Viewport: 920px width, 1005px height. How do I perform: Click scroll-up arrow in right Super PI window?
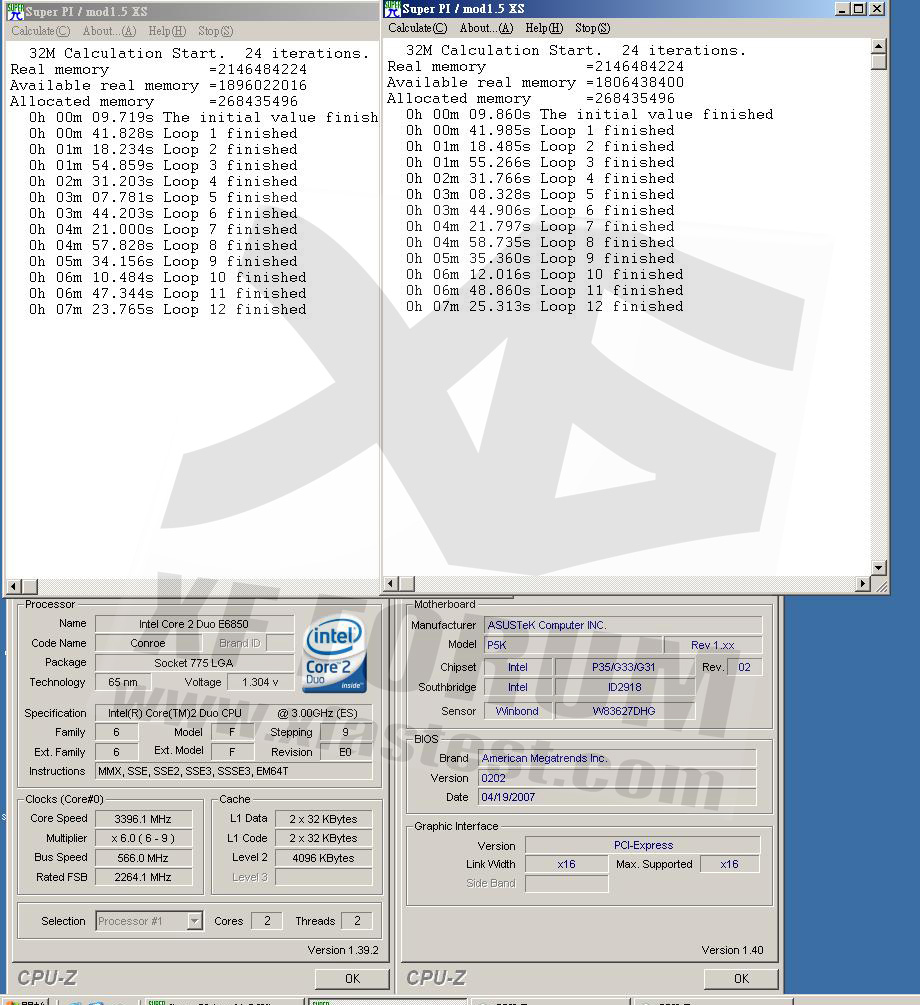878,46
